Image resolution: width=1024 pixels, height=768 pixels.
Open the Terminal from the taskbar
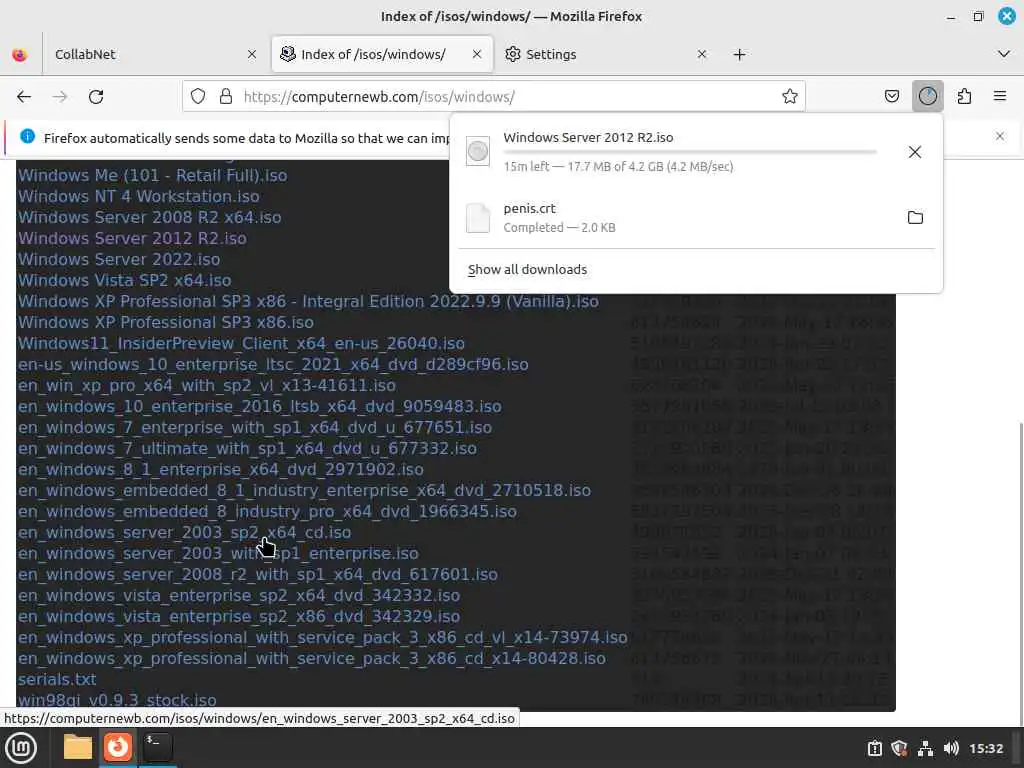(x=157, y=747)
